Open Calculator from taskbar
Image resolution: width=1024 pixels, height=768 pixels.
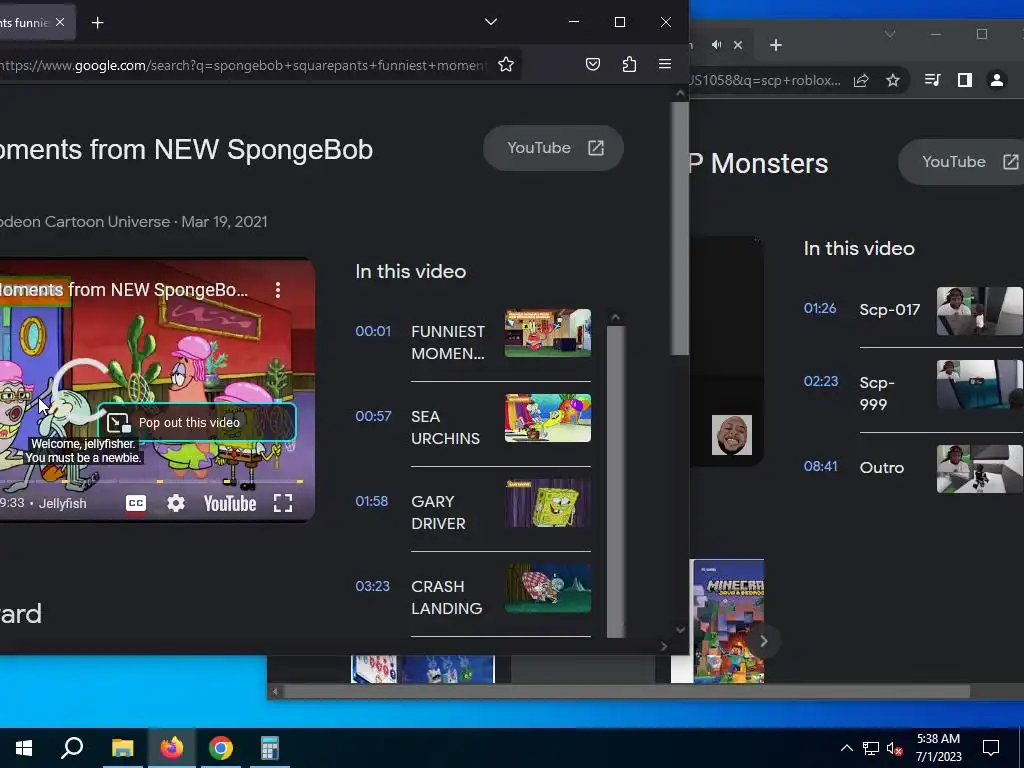[270, 748]
